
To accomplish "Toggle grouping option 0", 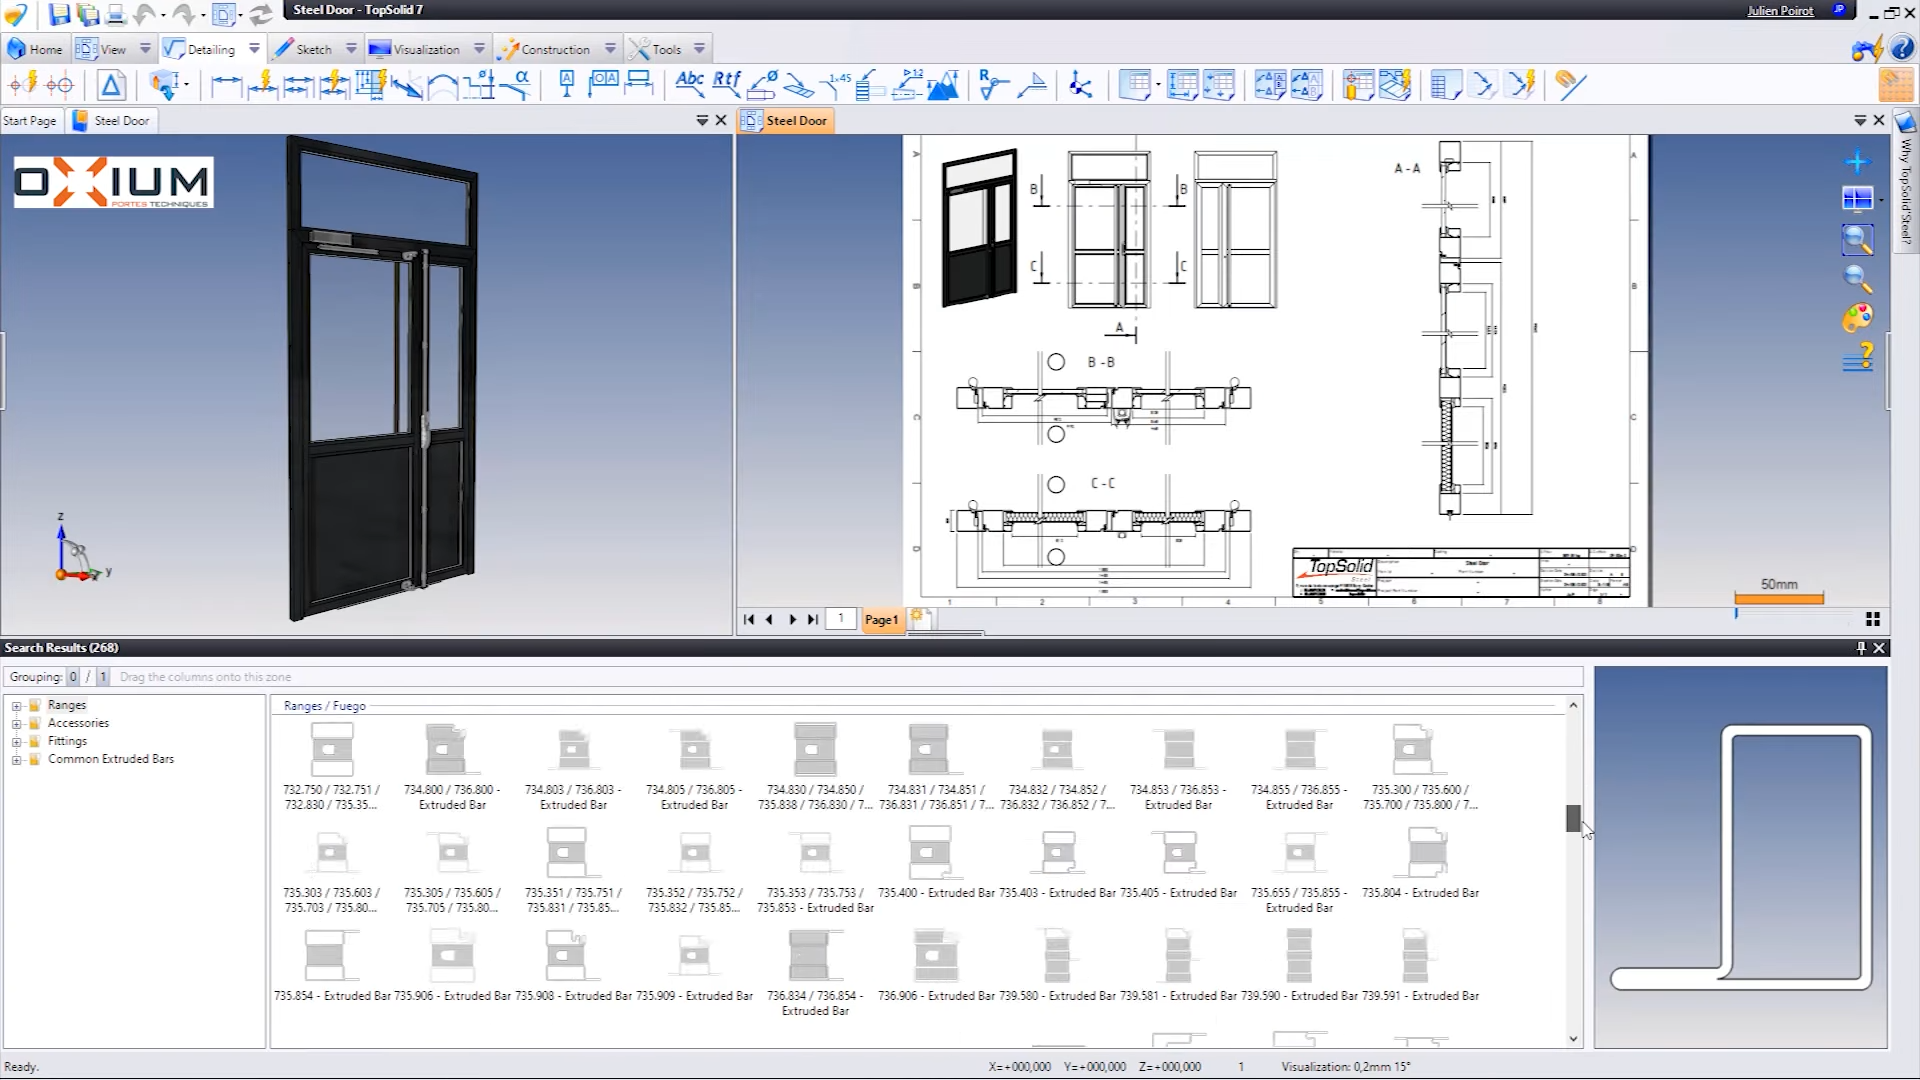I will click(73, 677).
